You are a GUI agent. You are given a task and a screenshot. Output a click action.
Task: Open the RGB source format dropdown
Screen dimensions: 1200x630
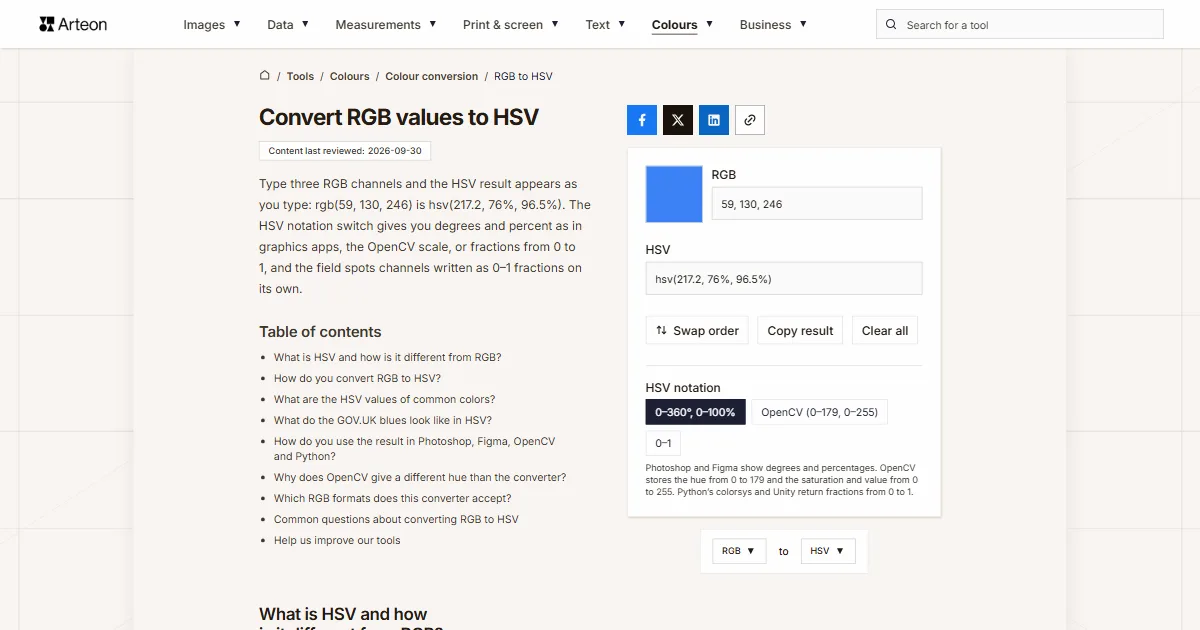tap(739, 551)
